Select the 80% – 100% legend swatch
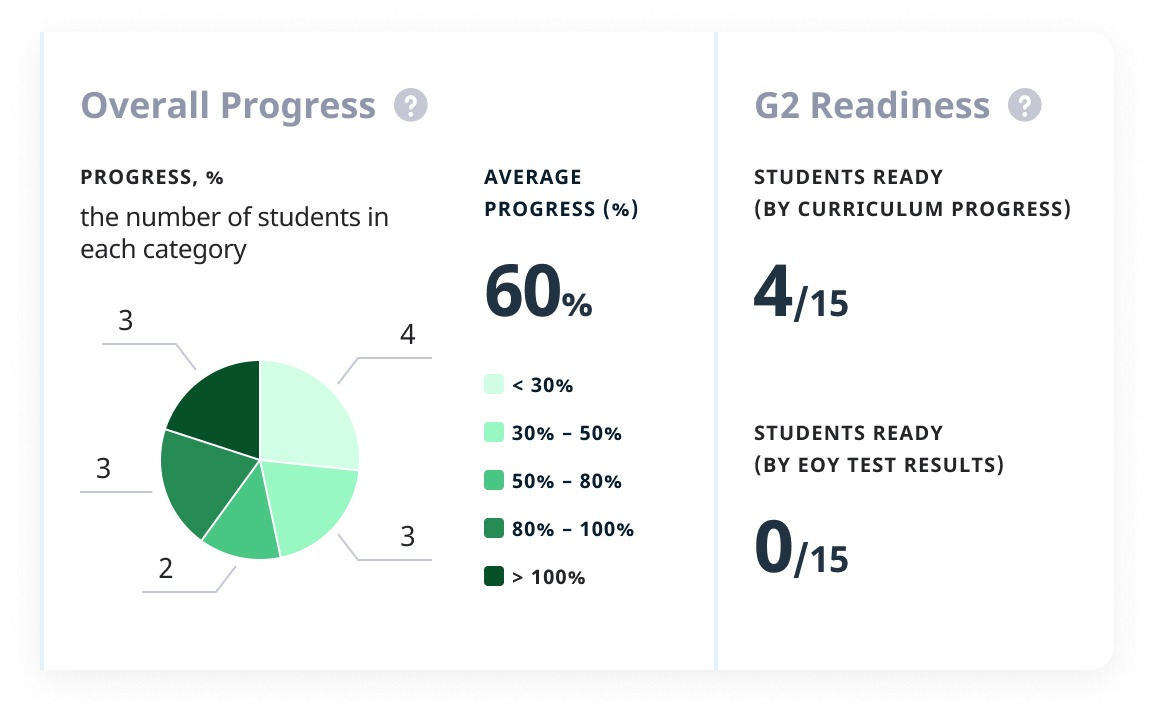1154x718 pixels. click(x=493, y=529)
